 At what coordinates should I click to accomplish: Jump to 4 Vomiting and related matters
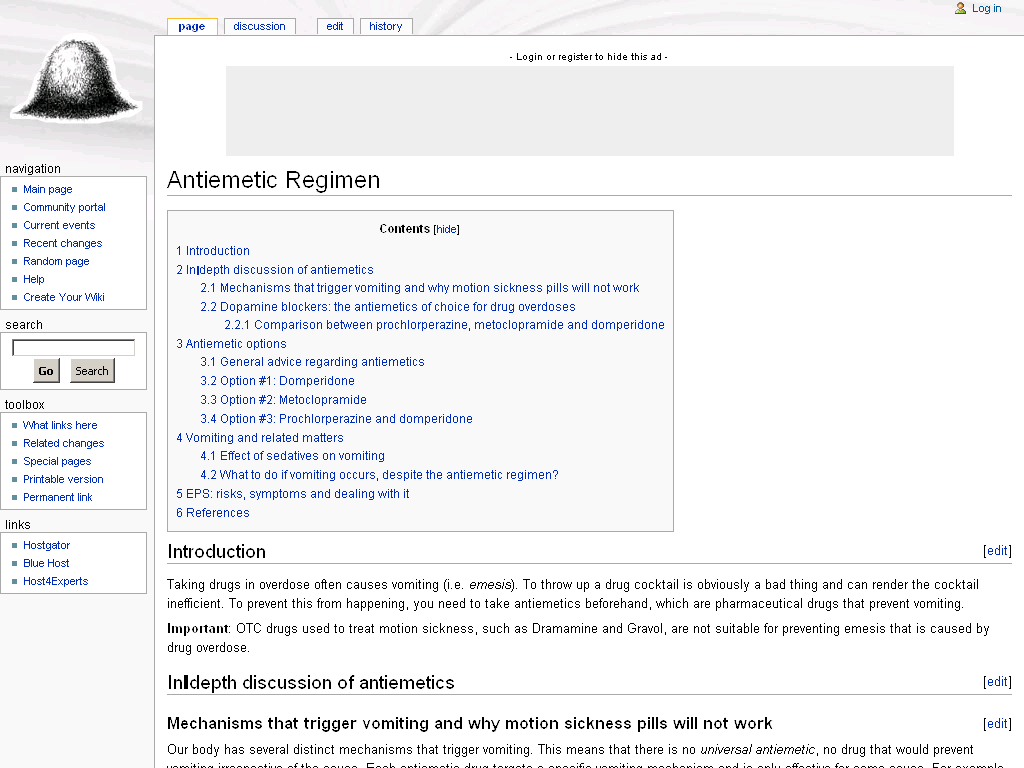[x=260, y=438]
